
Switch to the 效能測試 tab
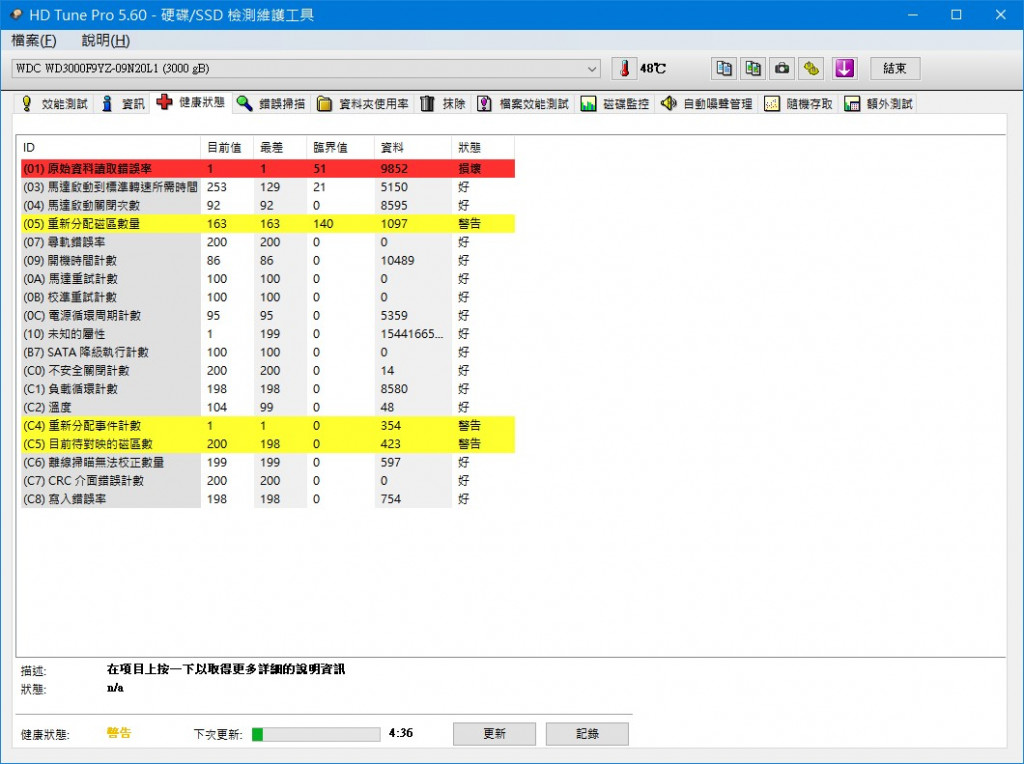[55, 104]
